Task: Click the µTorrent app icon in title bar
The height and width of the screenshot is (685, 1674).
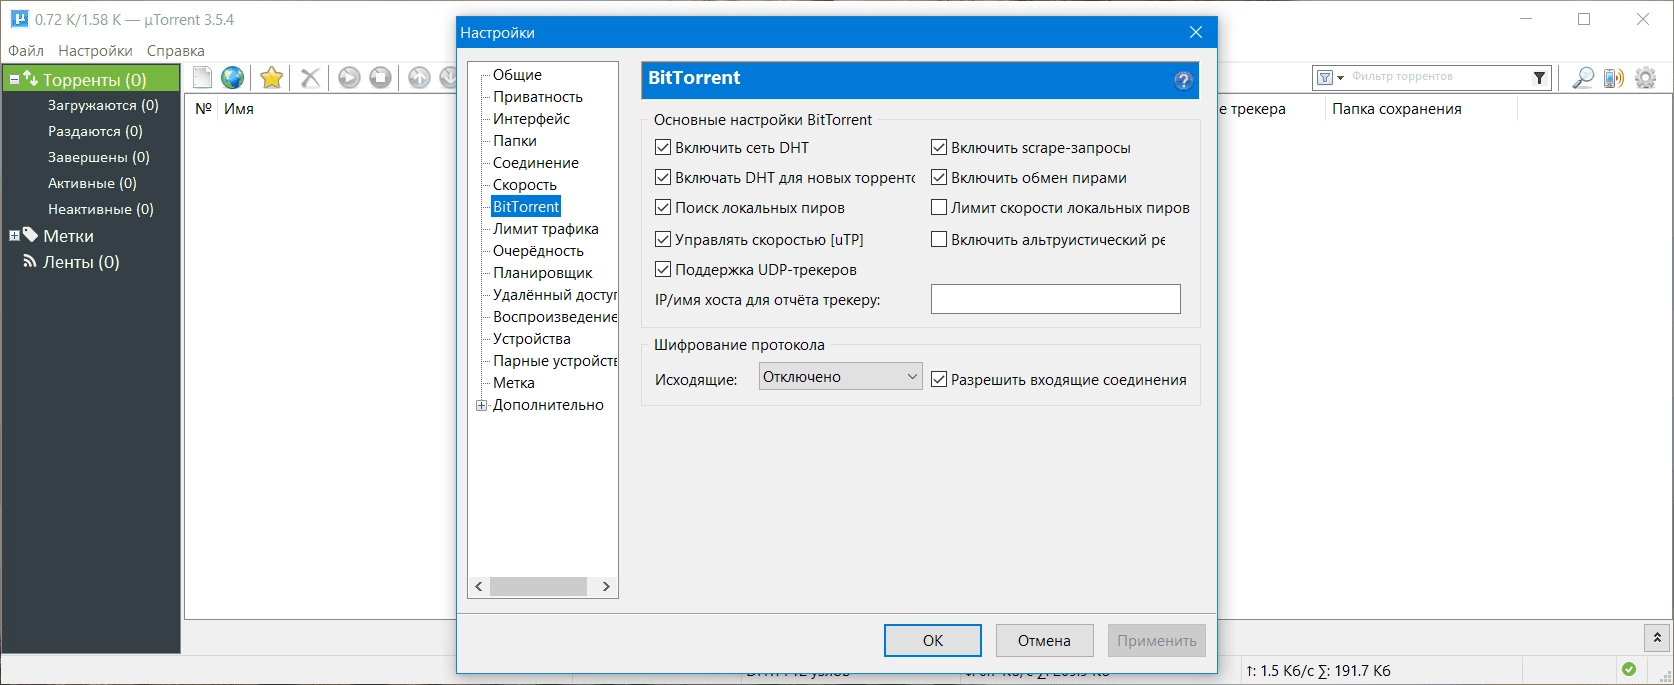Action: point(19,19)
